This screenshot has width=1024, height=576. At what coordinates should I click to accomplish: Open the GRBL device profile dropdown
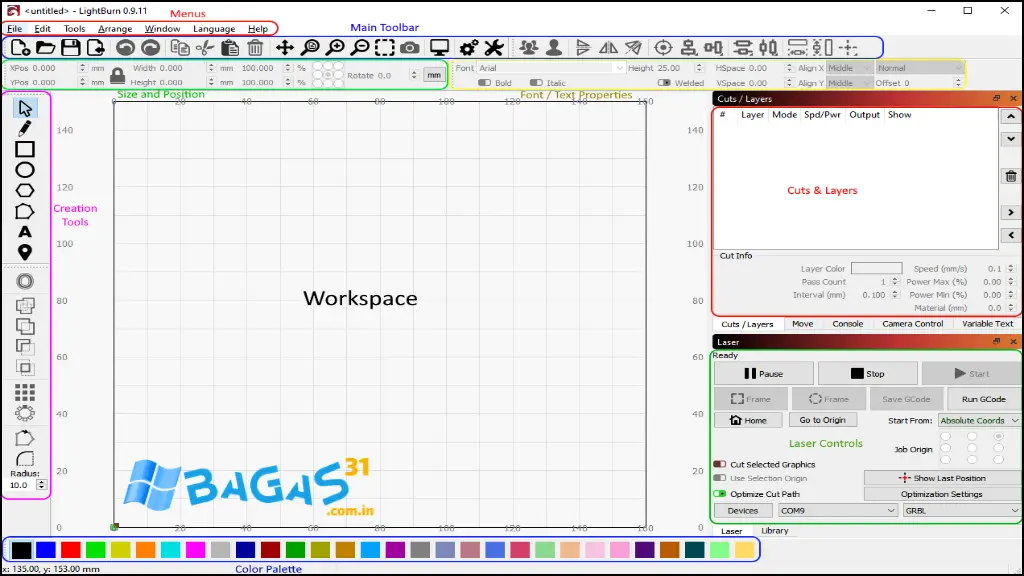[x=959, y=510]
